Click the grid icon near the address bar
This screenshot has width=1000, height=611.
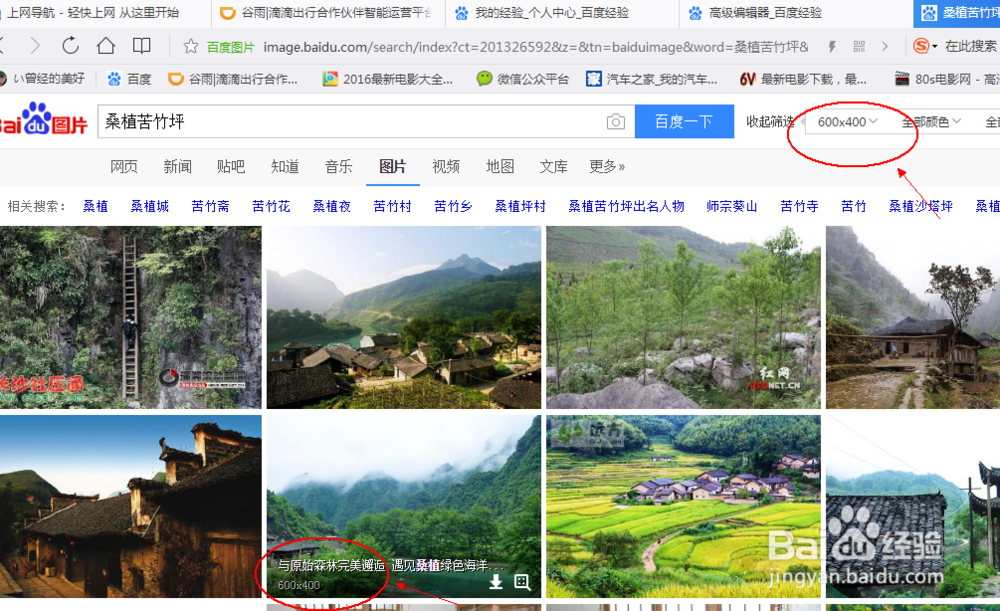[x=858, y=45]
